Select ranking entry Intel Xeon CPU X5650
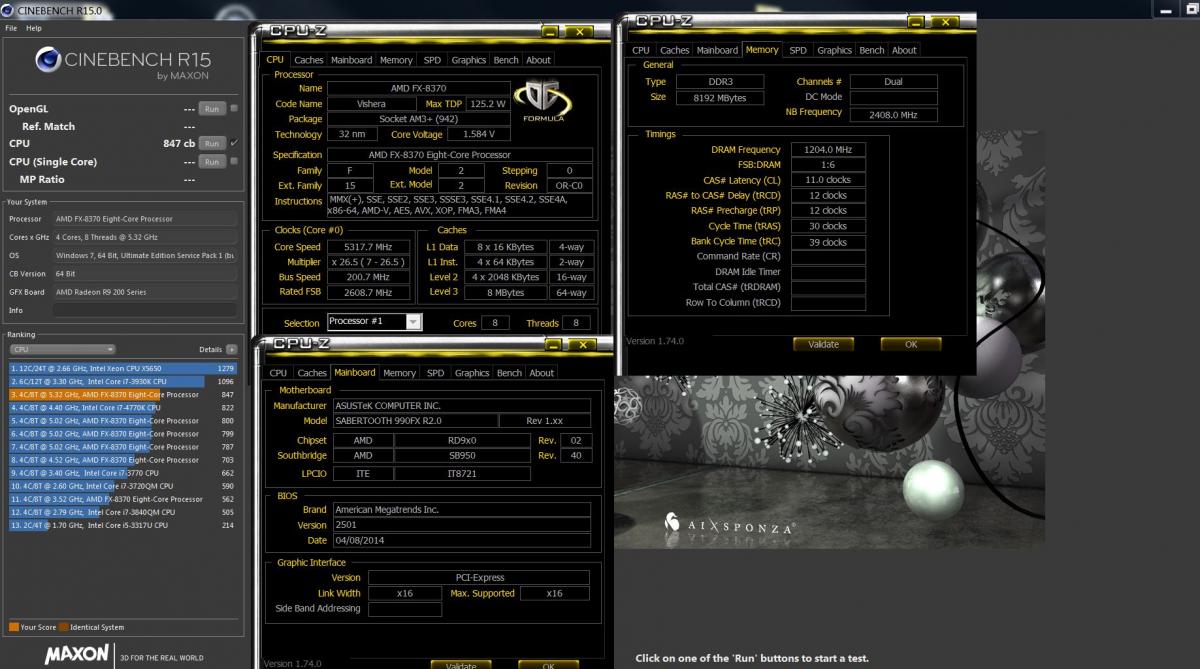Screen dimensions: 1200x669 coord(122,368)
